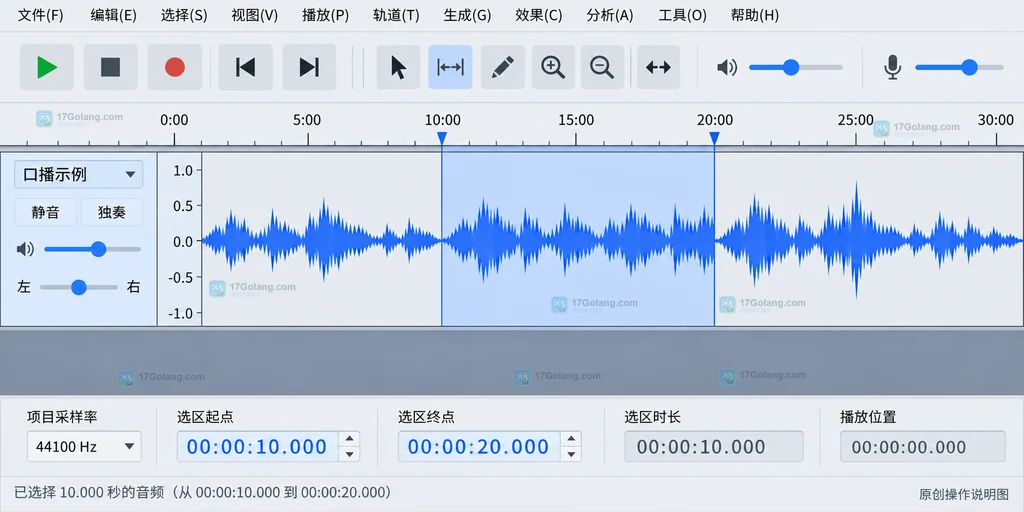
Task: Open the 口播示例 track dropdown
Action: (78, 174)
